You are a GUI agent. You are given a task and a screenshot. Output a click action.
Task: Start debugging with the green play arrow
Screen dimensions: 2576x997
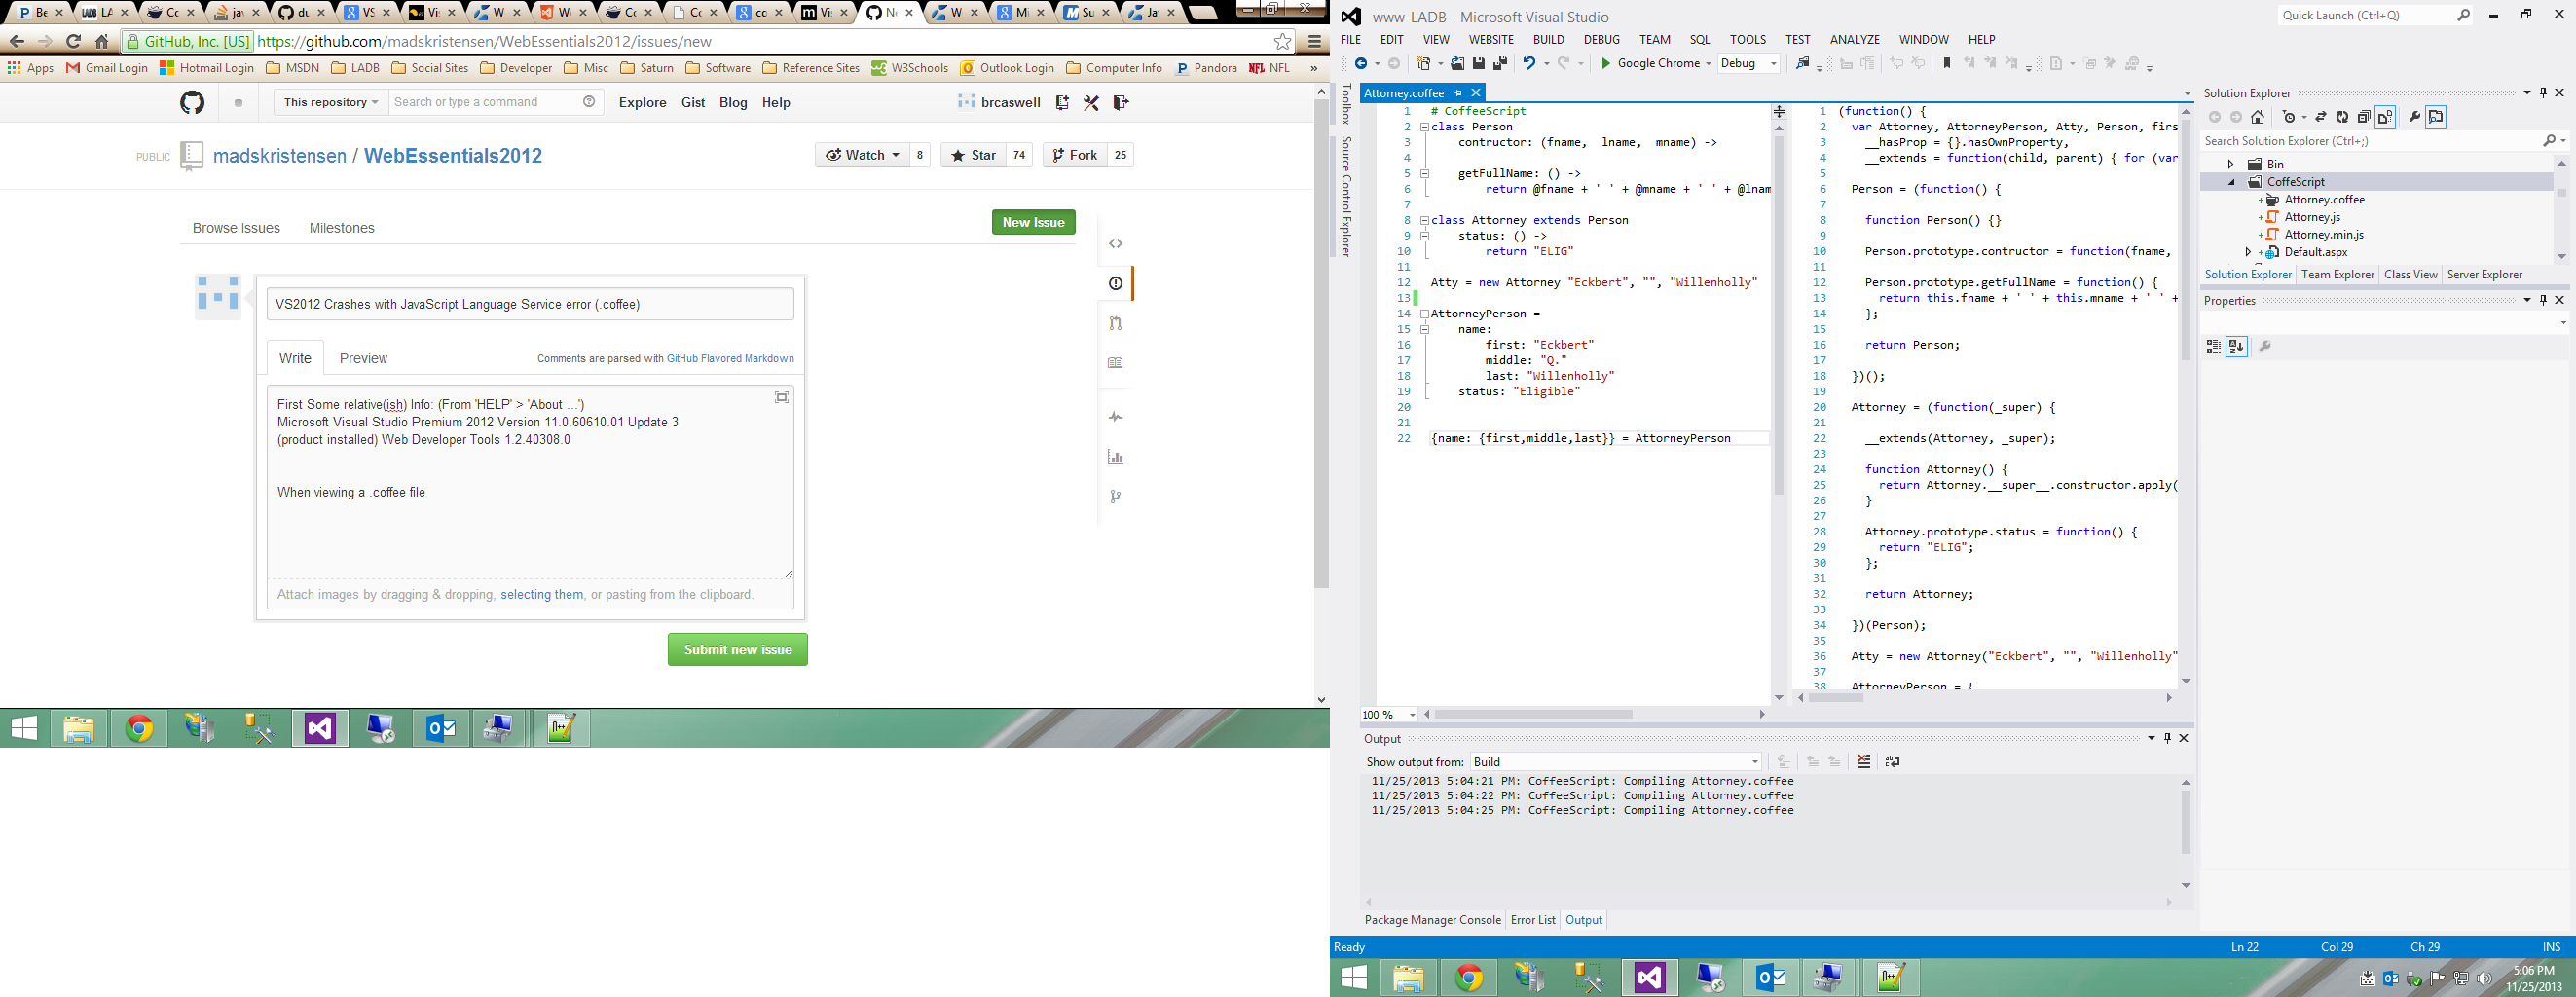click(1605, 64)
